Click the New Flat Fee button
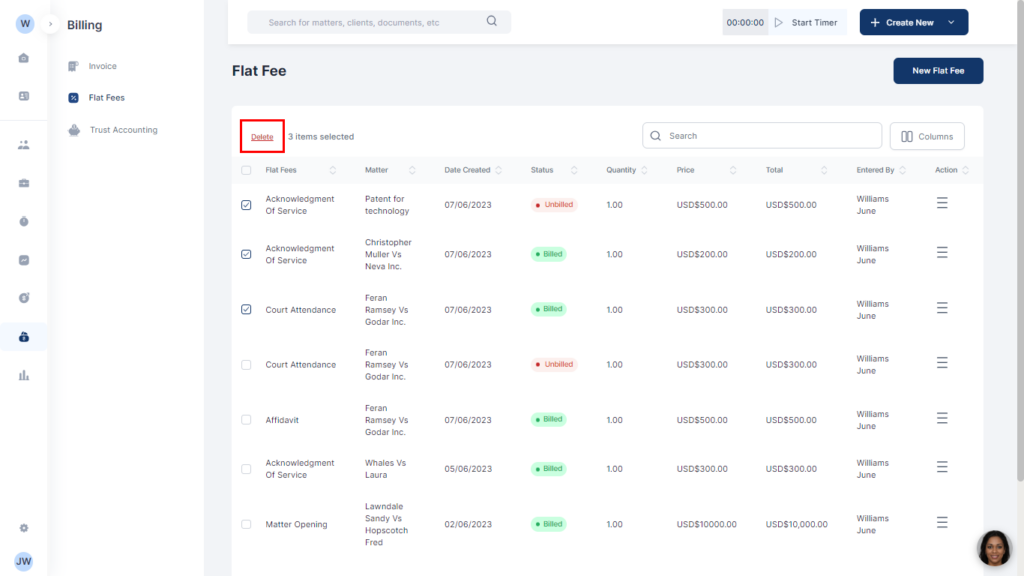The width and height of the screenshot is (1024, 576). pyautogui.click(x=937, y=71)
